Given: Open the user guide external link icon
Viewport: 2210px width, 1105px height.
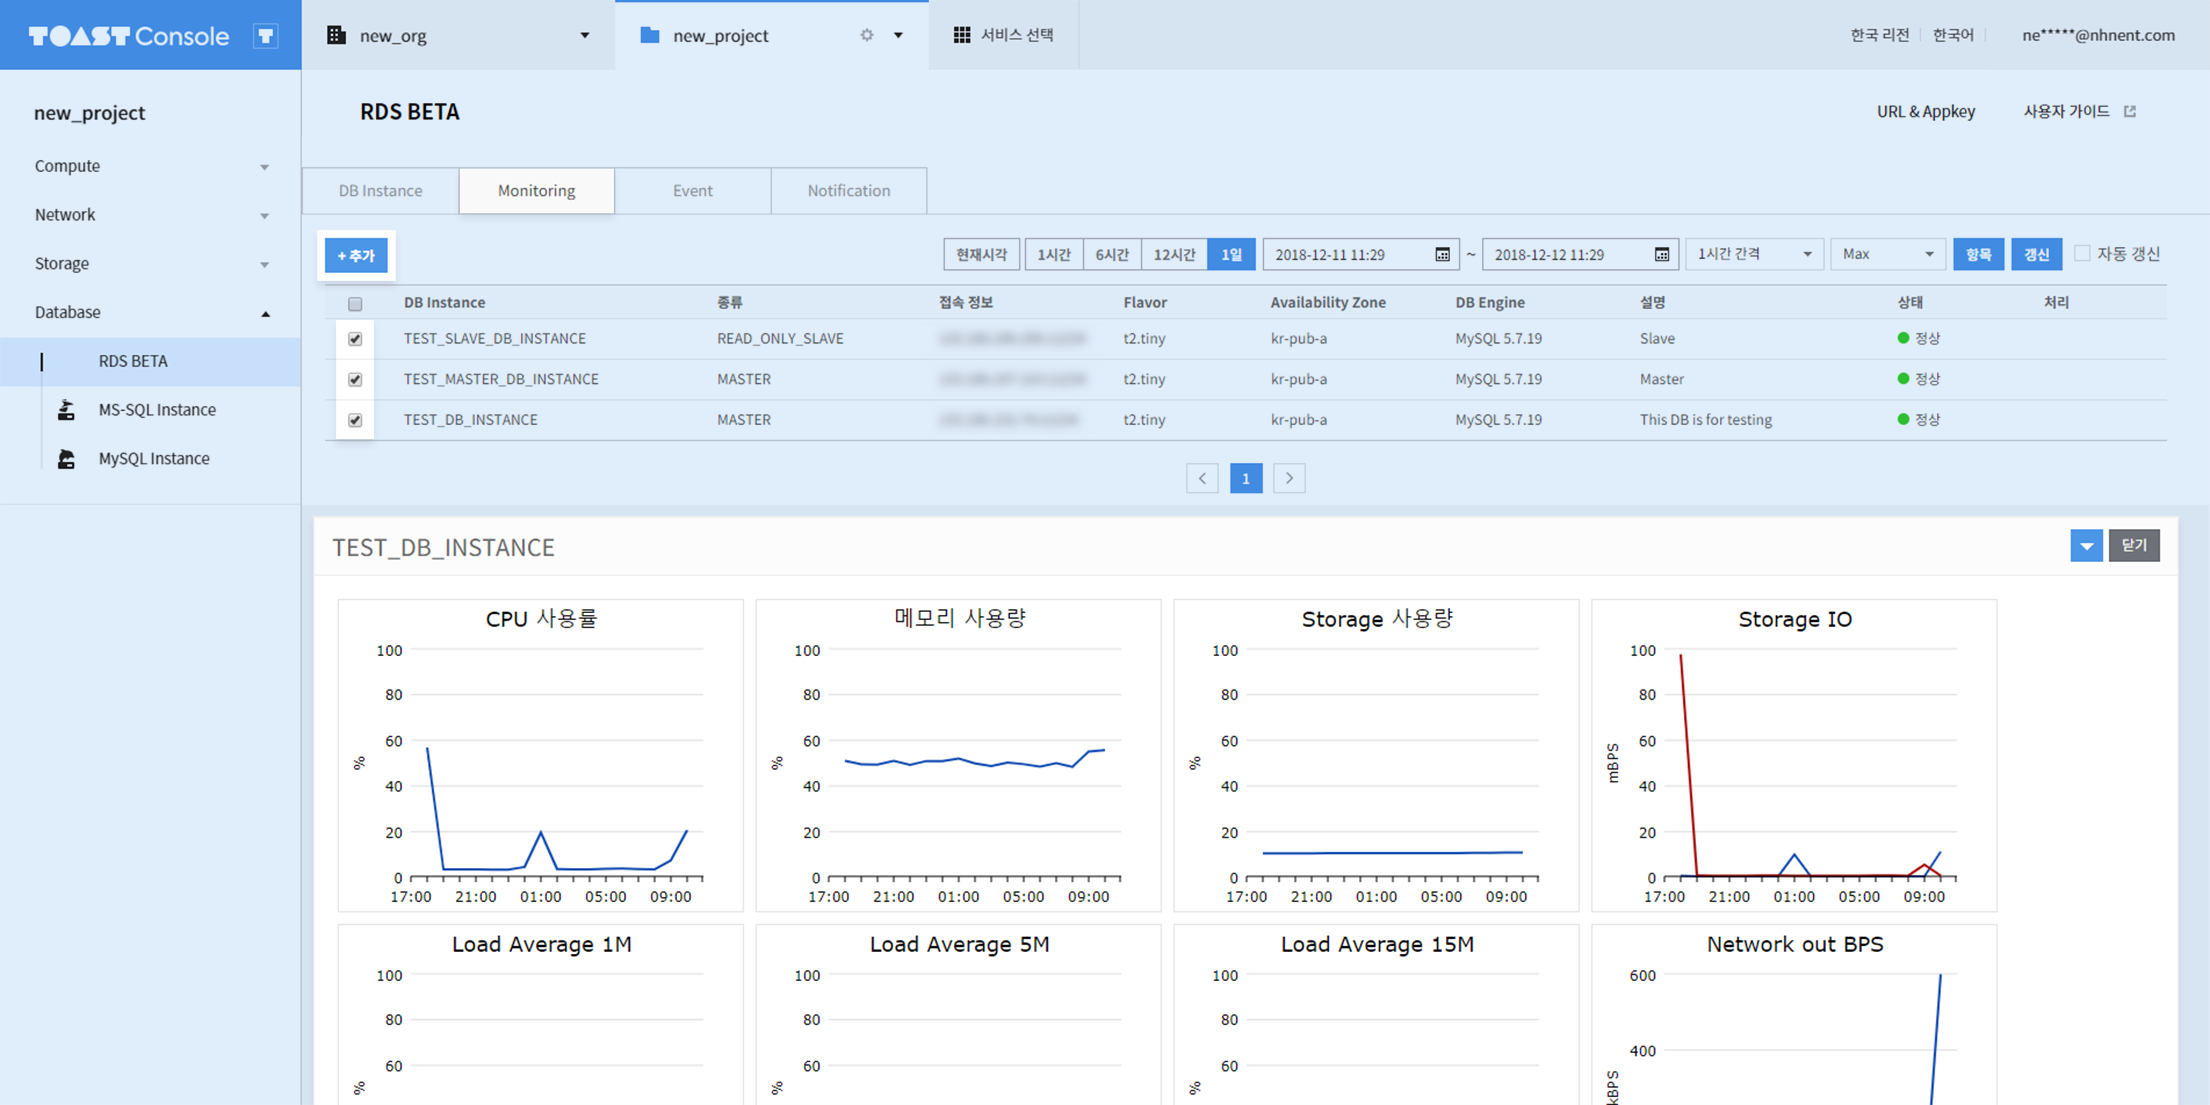Looking at the screenshot, I should pyautogui.click(x=2130, y=112).
